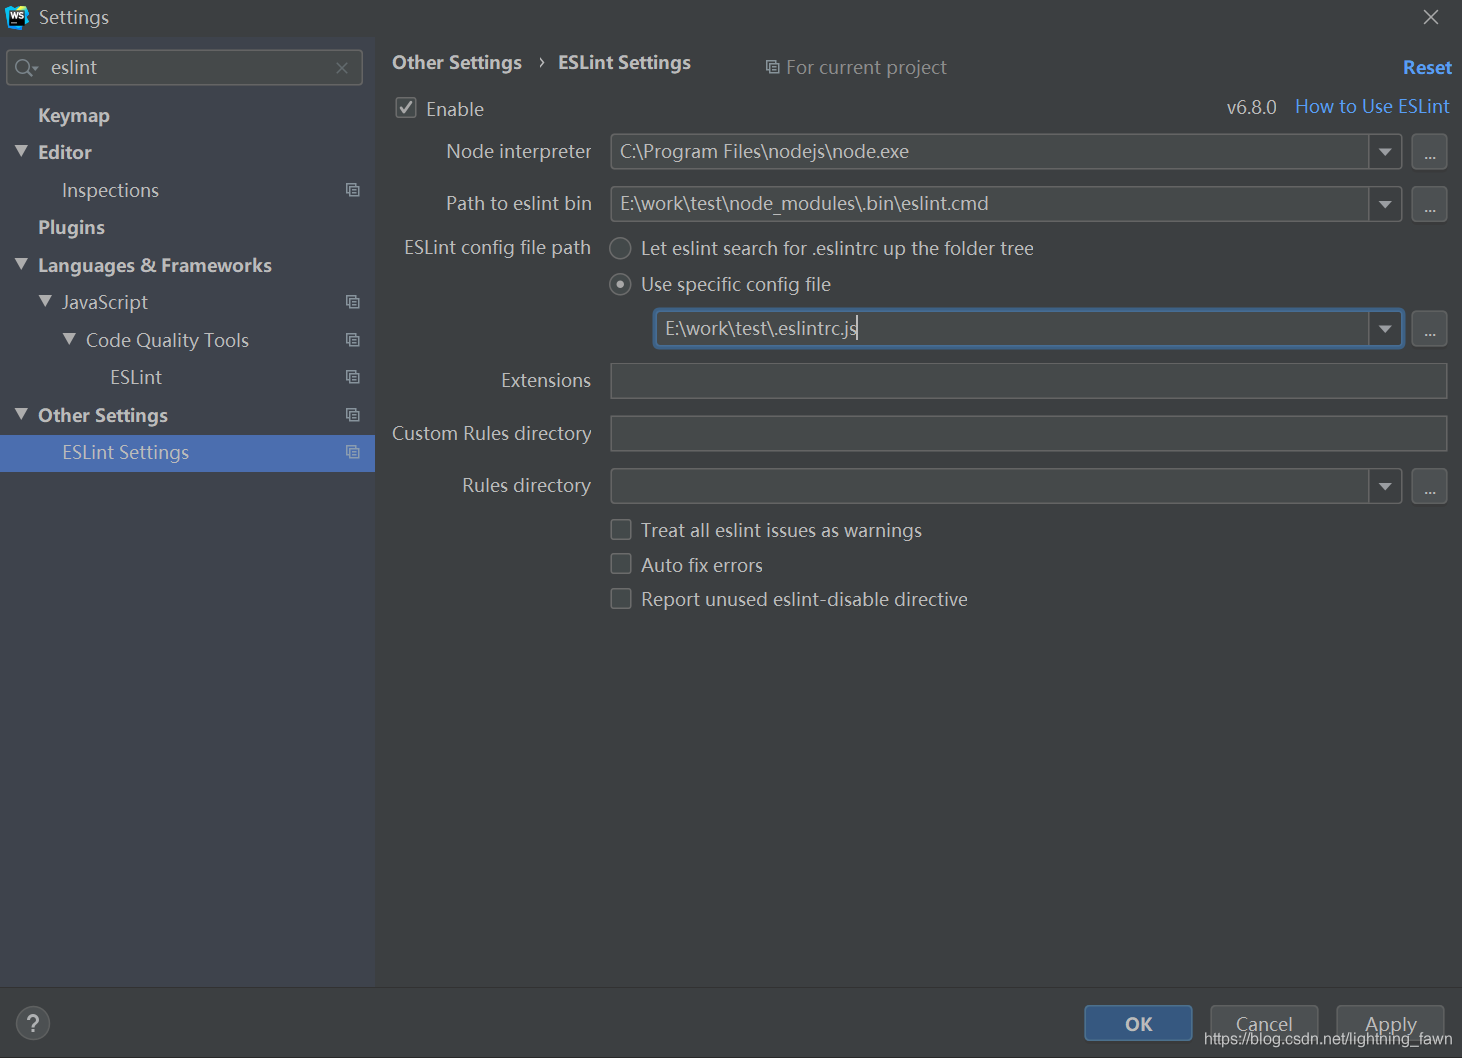Image resolution: width=1462 pixels, height=1058 pixels.
Task: Click into Custom Rules directory field
Action: pyautogui.click(x=1029, y=433)
